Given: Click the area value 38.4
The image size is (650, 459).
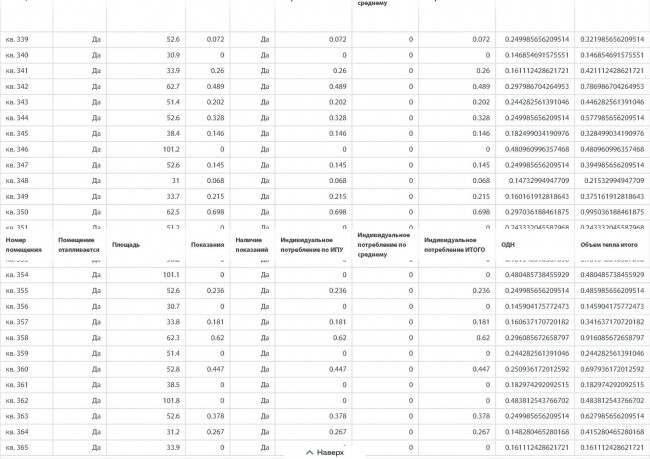Looking at the screenshot, I should point(173,134).
